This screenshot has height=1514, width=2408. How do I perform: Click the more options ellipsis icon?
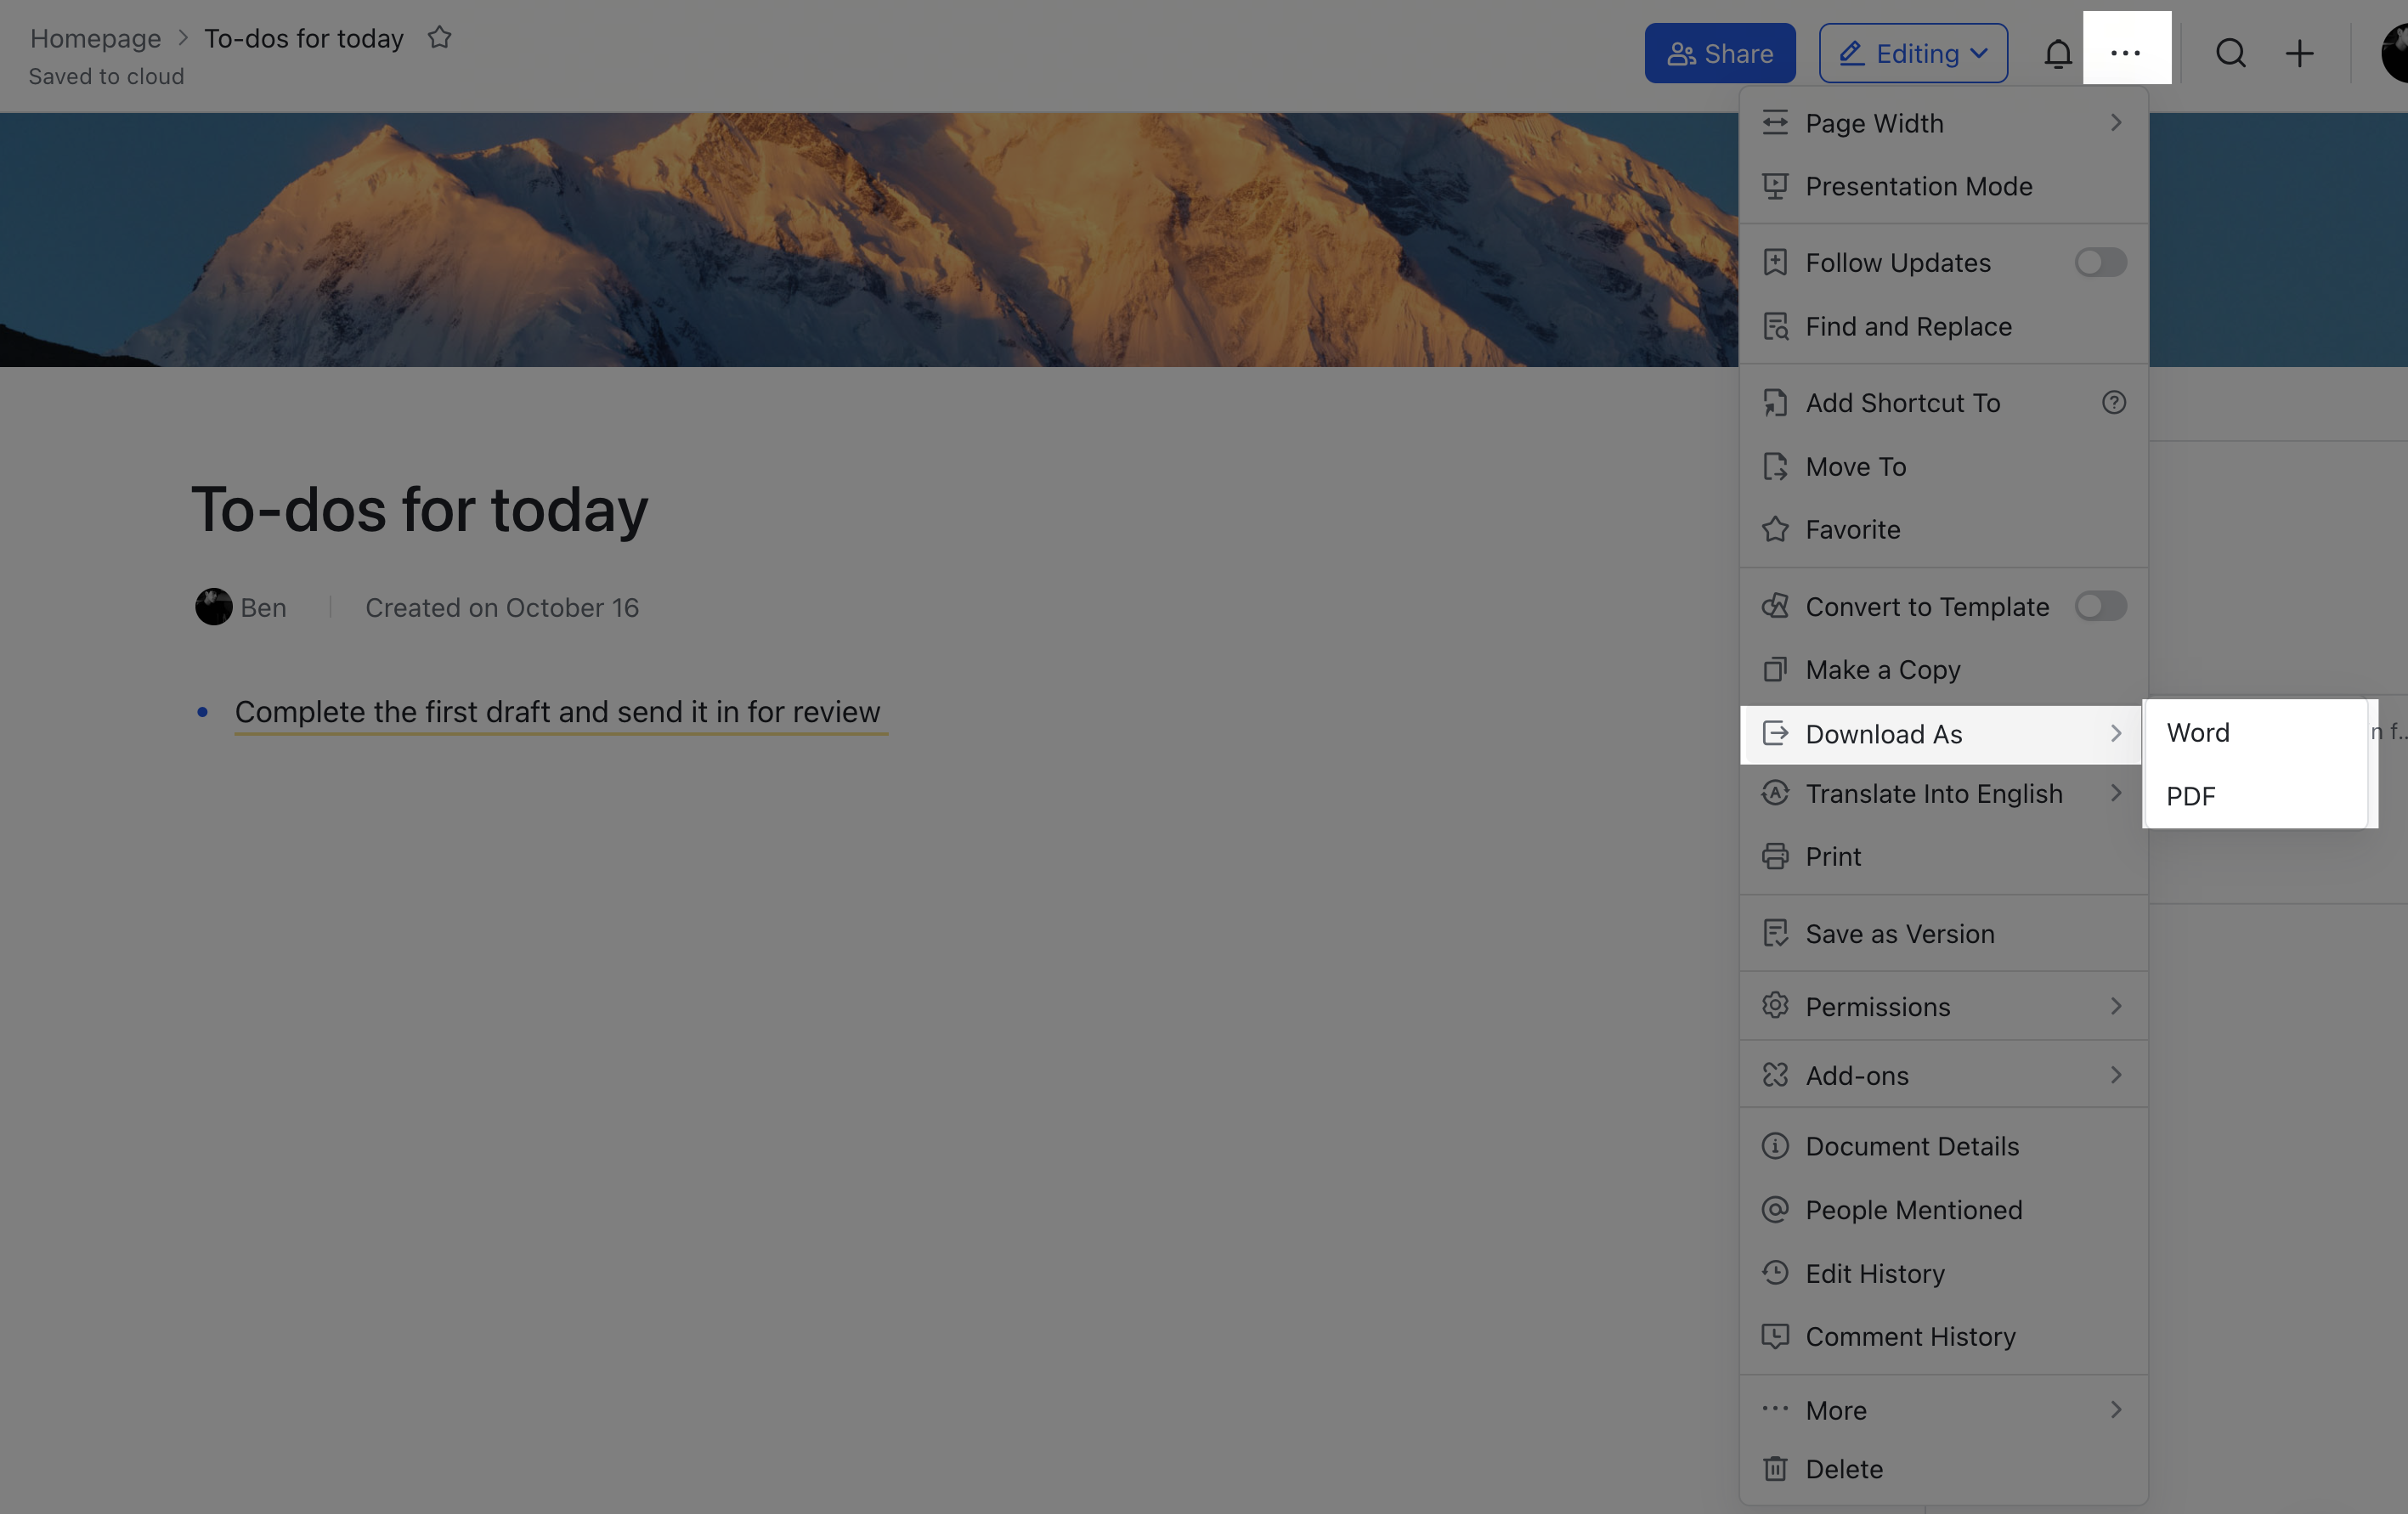pyautogui.click(x=2126, y=53)
